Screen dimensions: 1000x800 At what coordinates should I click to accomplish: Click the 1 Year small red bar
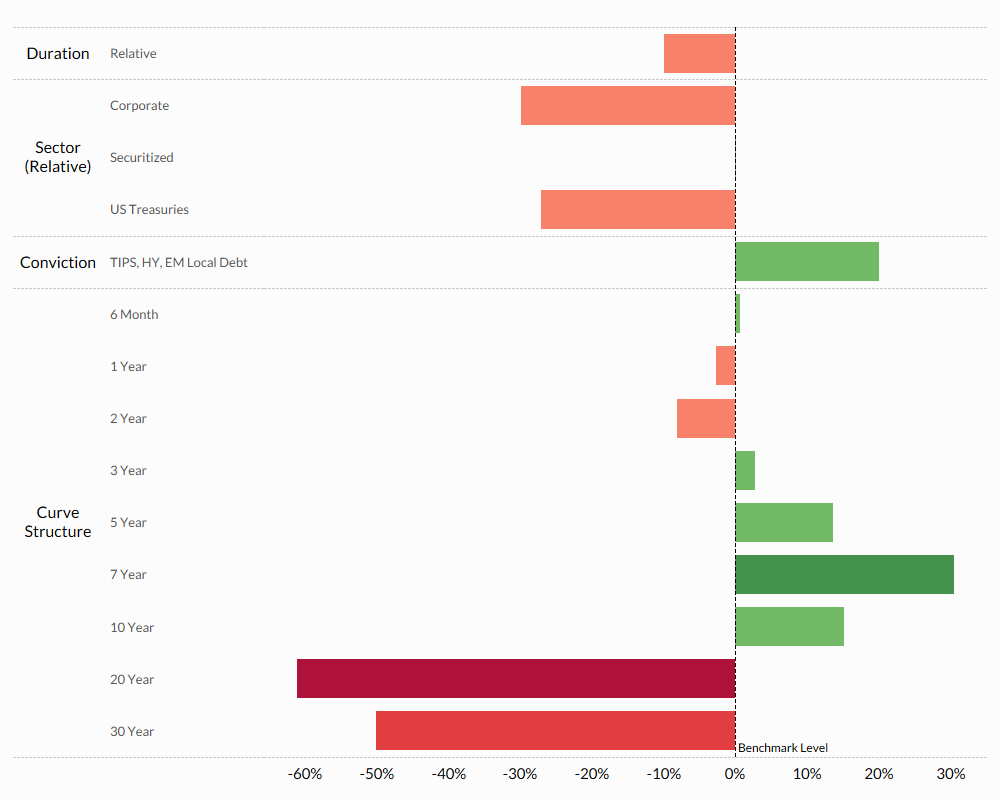point(725,366)
